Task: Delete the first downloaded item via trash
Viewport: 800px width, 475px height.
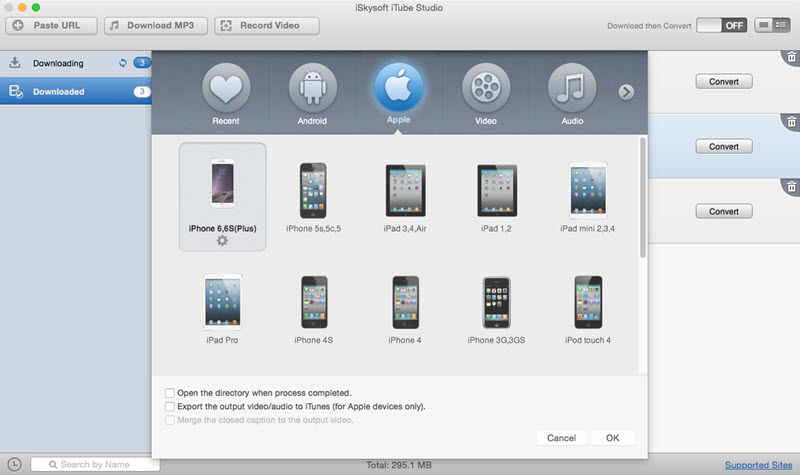Action: (x=791, y=57)
